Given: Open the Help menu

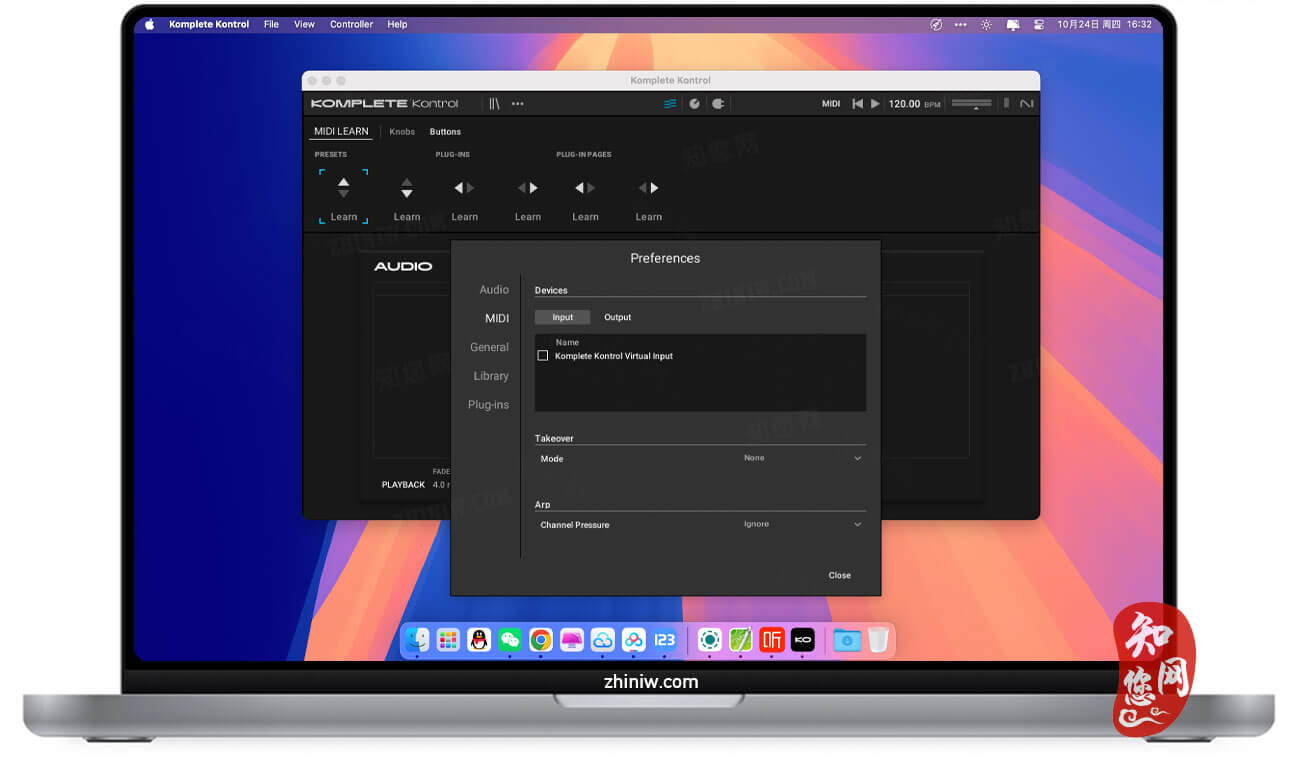Looking at the screenshot, I should 397,24.
